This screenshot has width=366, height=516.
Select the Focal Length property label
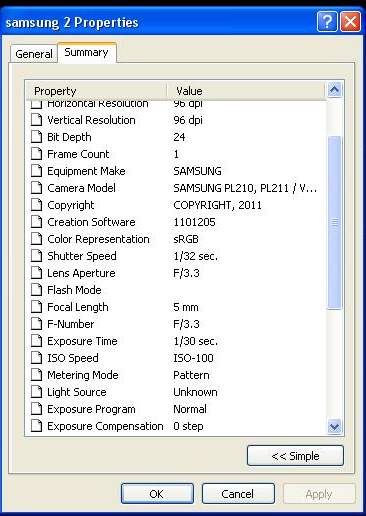[x=78, y=307]
